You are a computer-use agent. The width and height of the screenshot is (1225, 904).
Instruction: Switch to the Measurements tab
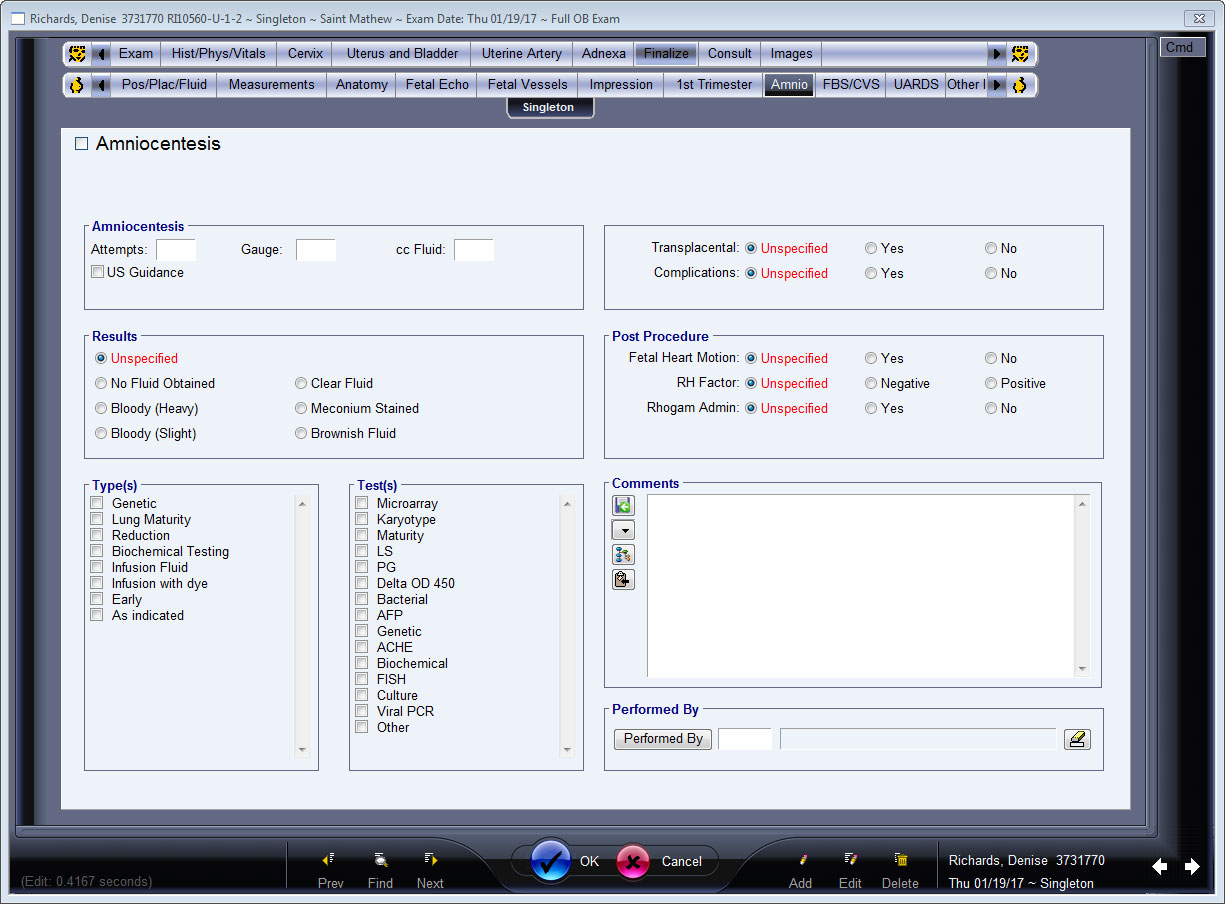(272, 85)
